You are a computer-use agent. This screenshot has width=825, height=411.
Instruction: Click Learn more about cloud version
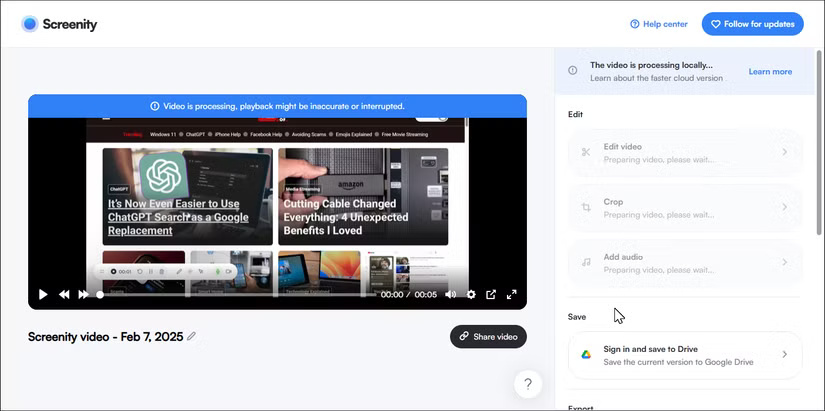tap(770, 72)
